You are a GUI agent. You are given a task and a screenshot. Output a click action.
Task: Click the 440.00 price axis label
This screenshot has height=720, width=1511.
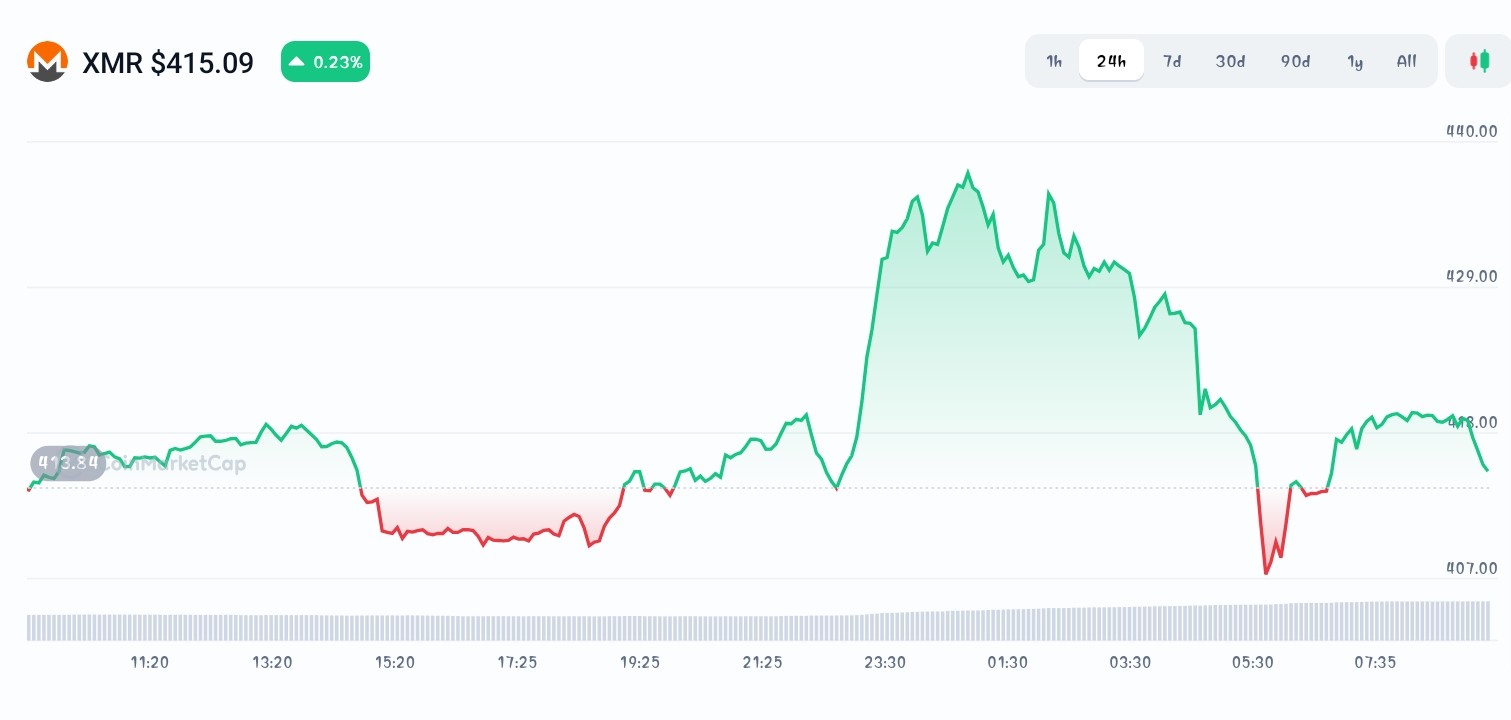pyautogui.click(x=1472, y=131)
